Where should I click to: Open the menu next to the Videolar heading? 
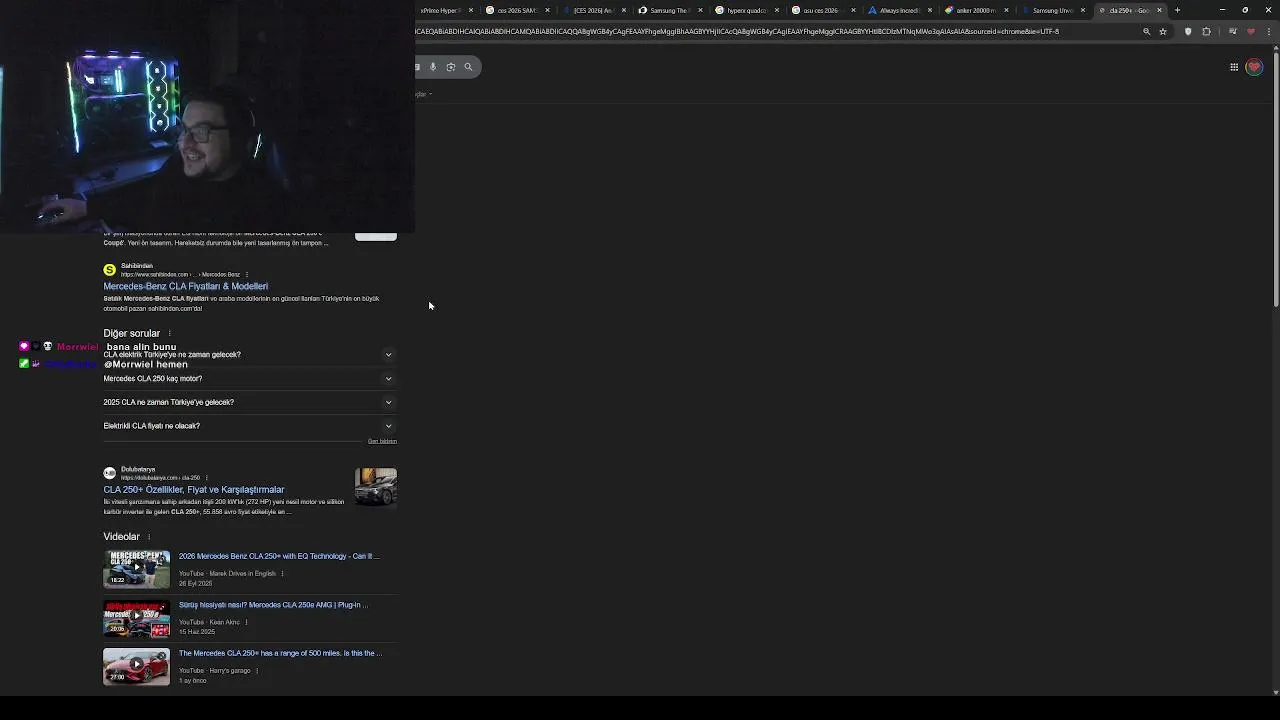click(149, 537)
